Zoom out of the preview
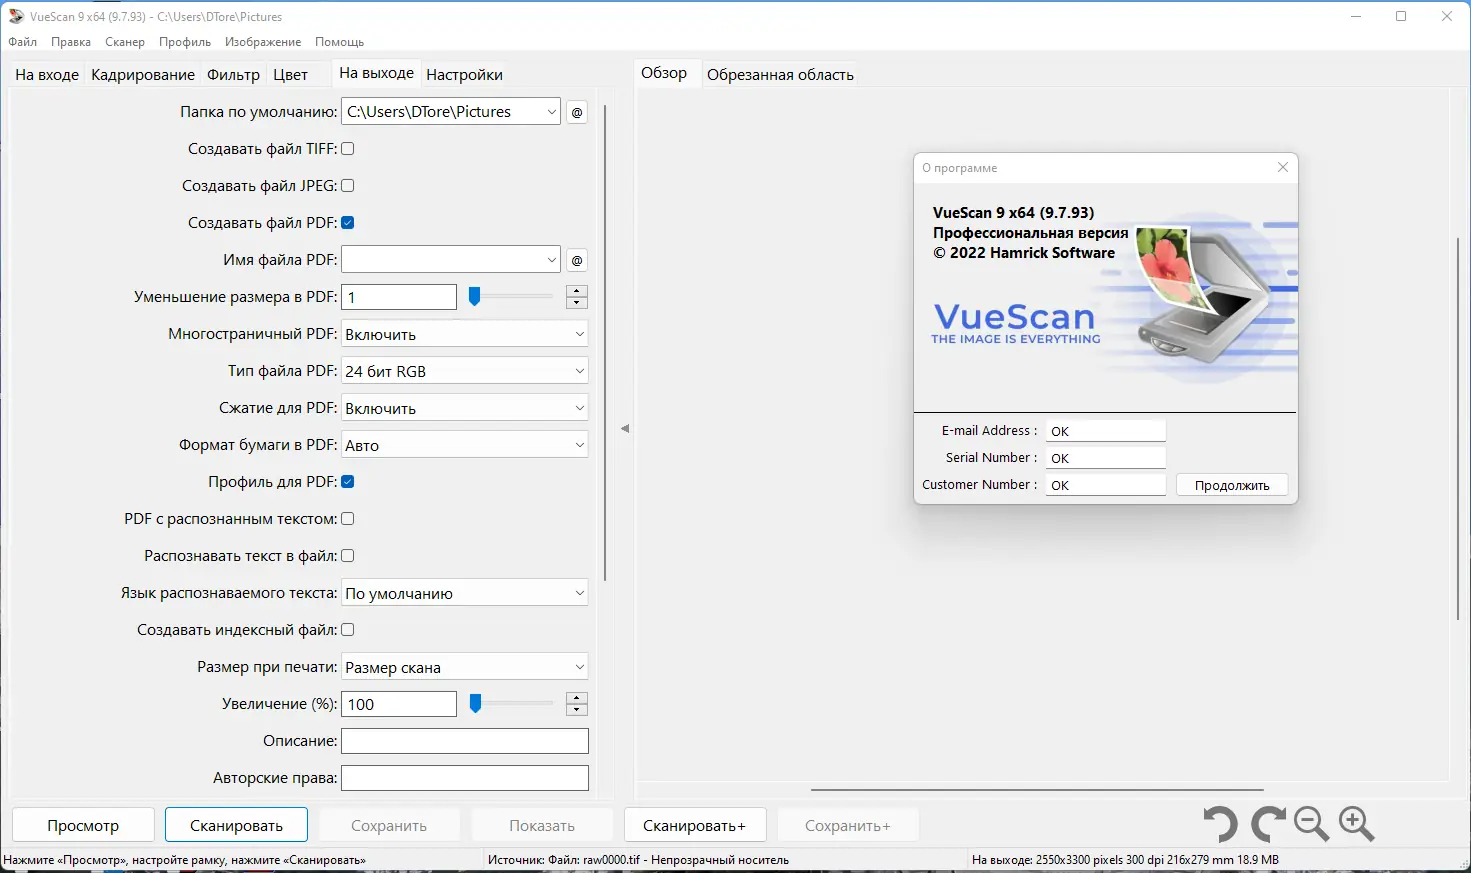Viewport: 1471px width, 873px height. [x=1311, y=824]
